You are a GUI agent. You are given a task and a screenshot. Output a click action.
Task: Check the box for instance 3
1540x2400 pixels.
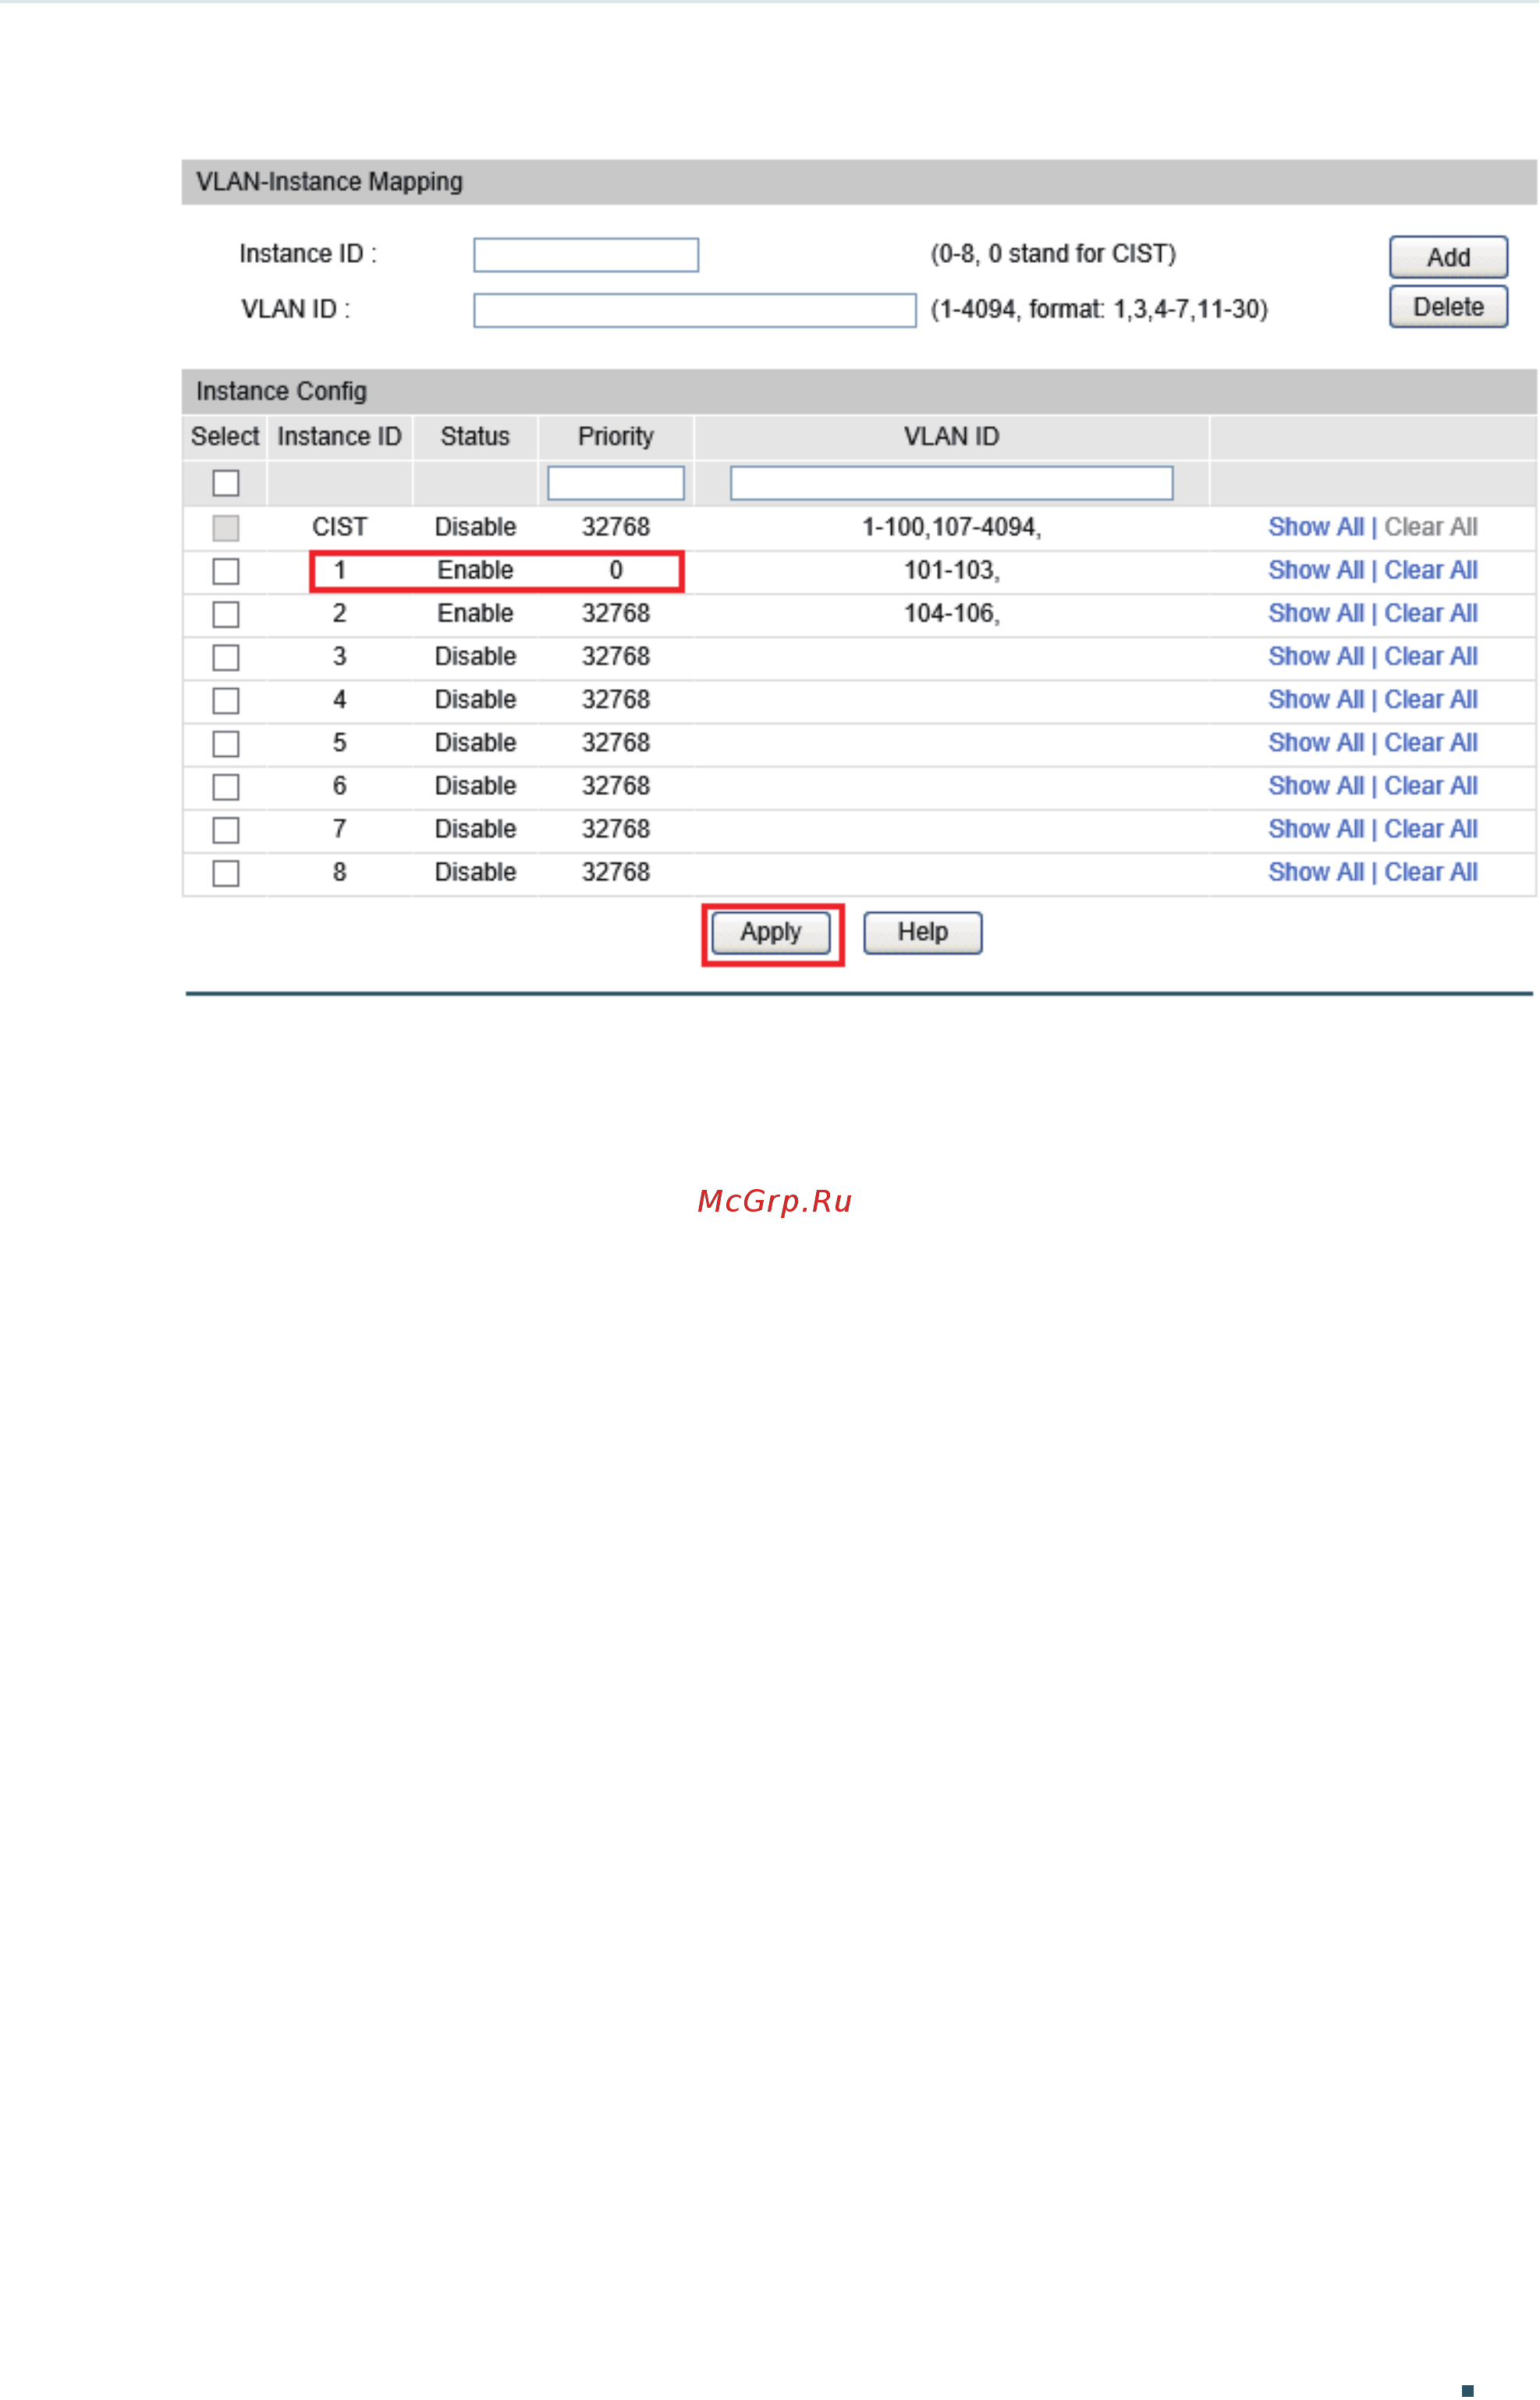tap(226, 657)
